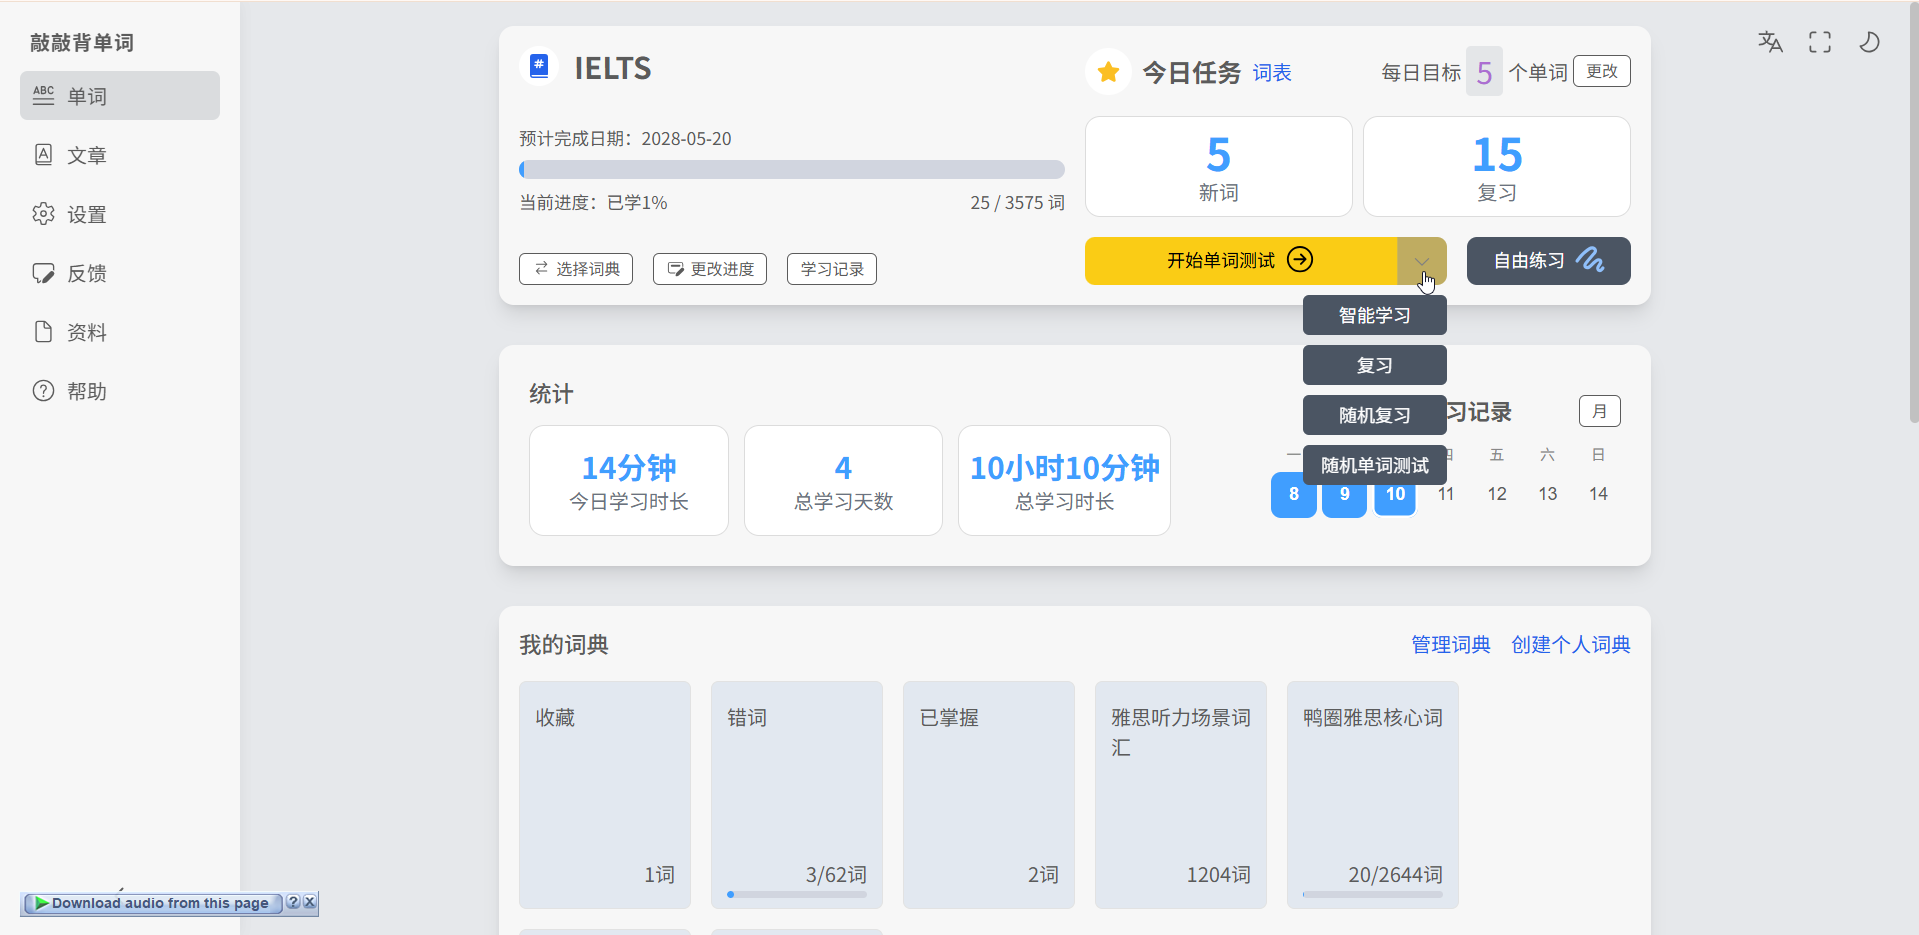Click 预计完成日期 2028-05-20 text
Viewport: 1919px width, 935px height.
(x=625, y=139)
